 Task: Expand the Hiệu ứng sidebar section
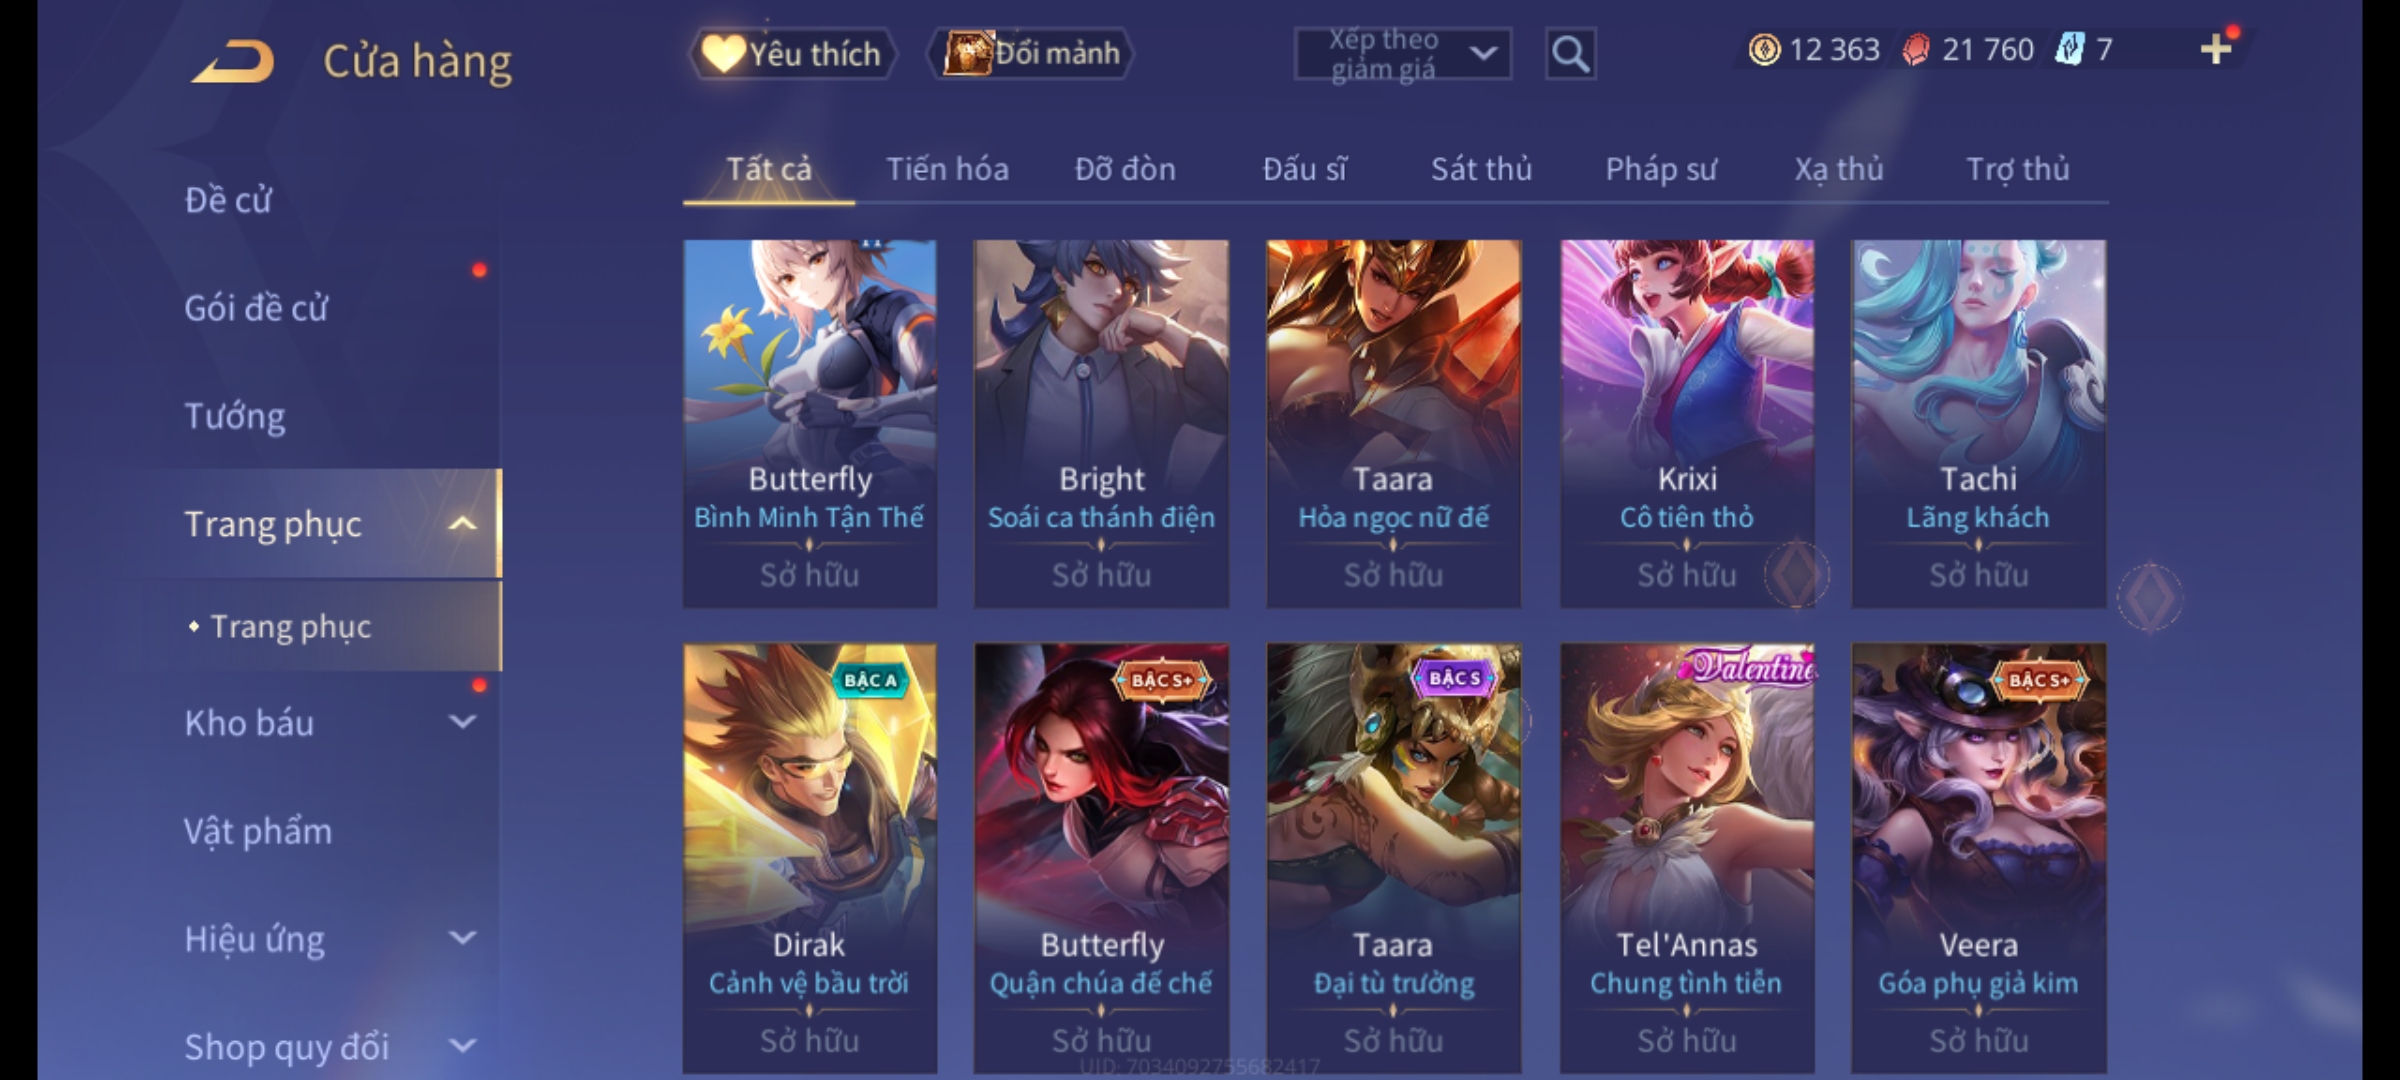[462, 938]
